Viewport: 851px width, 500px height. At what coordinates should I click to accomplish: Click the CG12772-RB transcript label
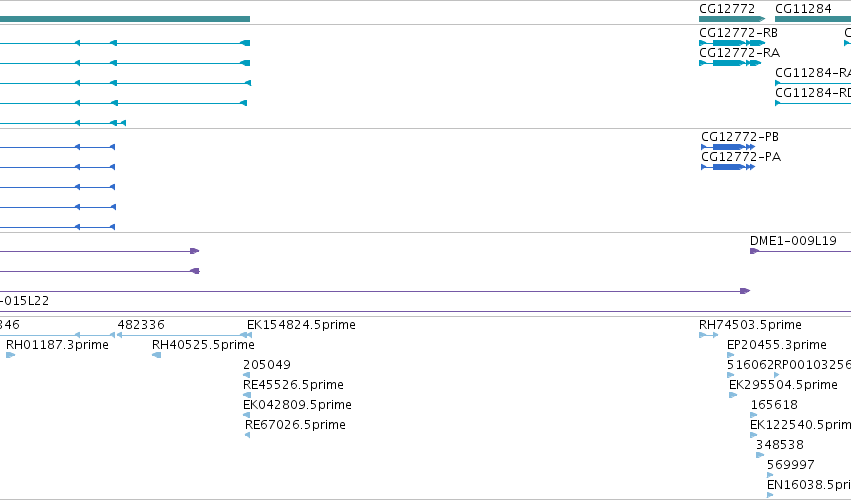(x=739, y=33)
